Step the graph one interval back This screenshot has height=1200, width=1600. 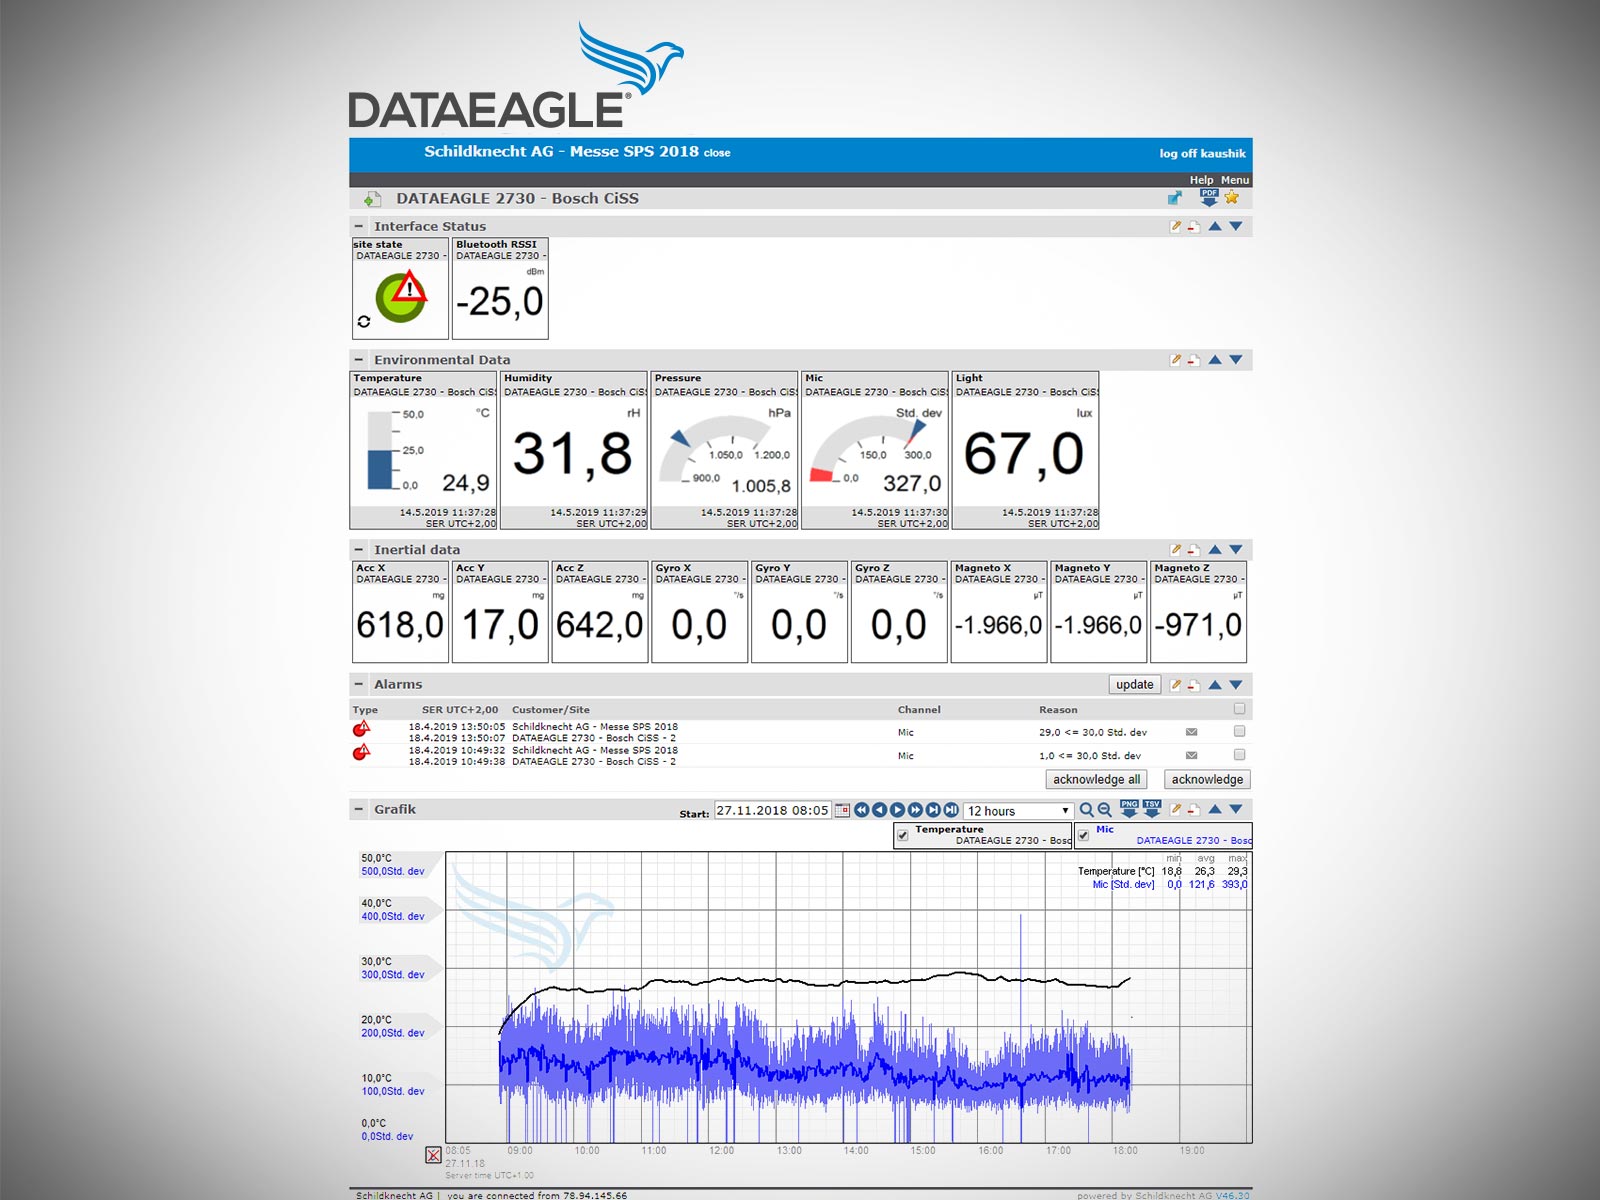click(x=879, y=810)
